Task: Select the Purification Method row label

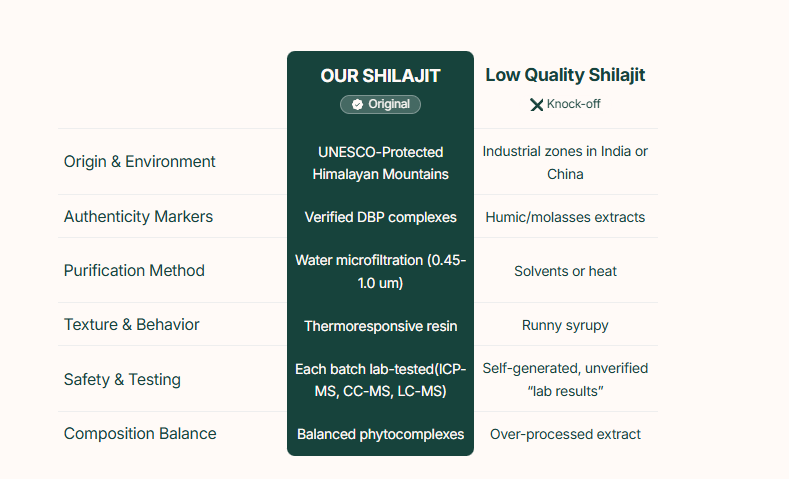Action: click(134, 271)
